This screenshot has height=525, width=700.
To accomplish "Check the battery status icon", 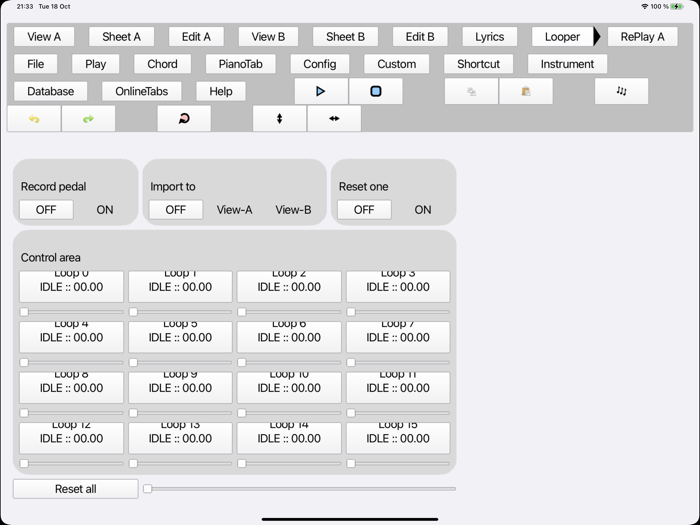I will tap(677, 7).
